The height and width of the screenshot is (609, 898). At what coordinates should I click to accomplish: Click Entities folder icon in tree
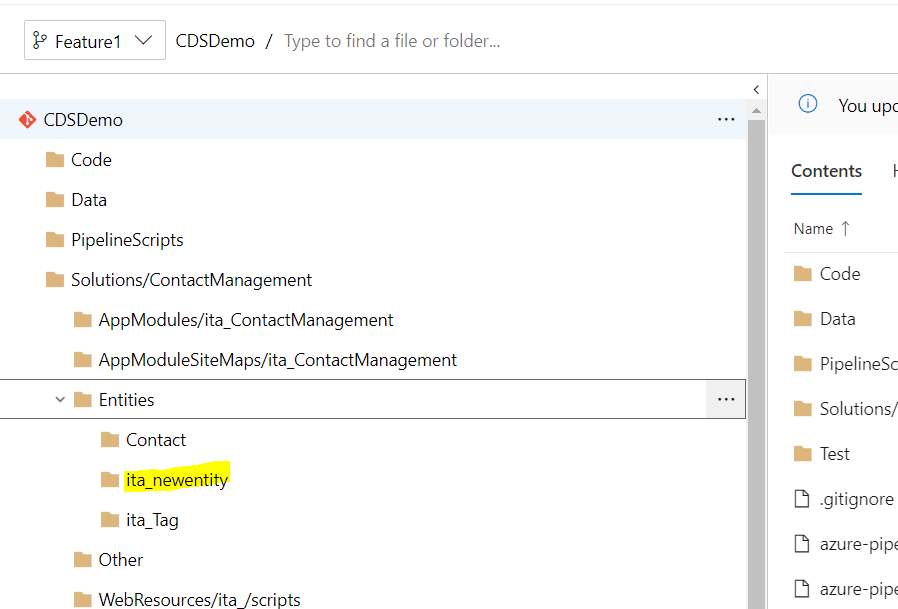tap(82, 399)
